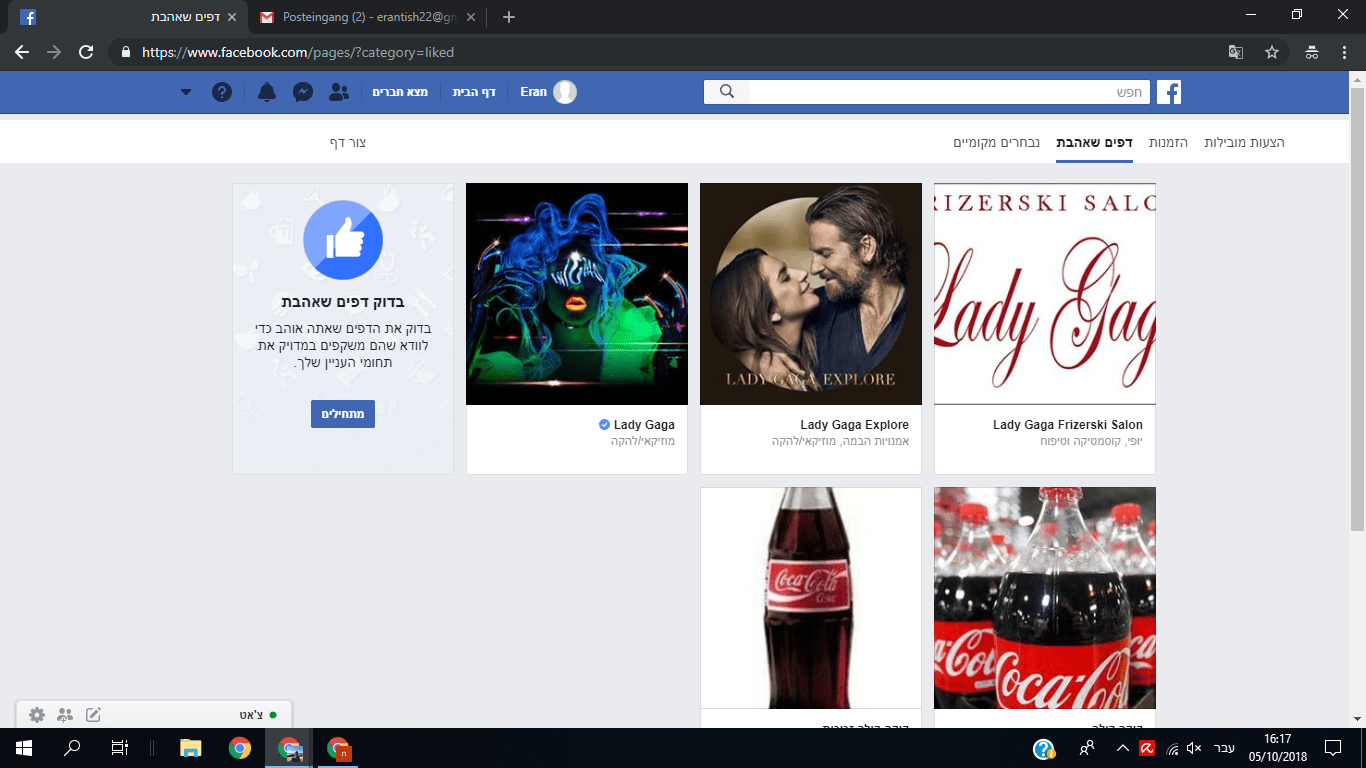Select the נבחרים מקומיים tab
This screenshot has width=1366, height=768.
(x=996, y=143)
